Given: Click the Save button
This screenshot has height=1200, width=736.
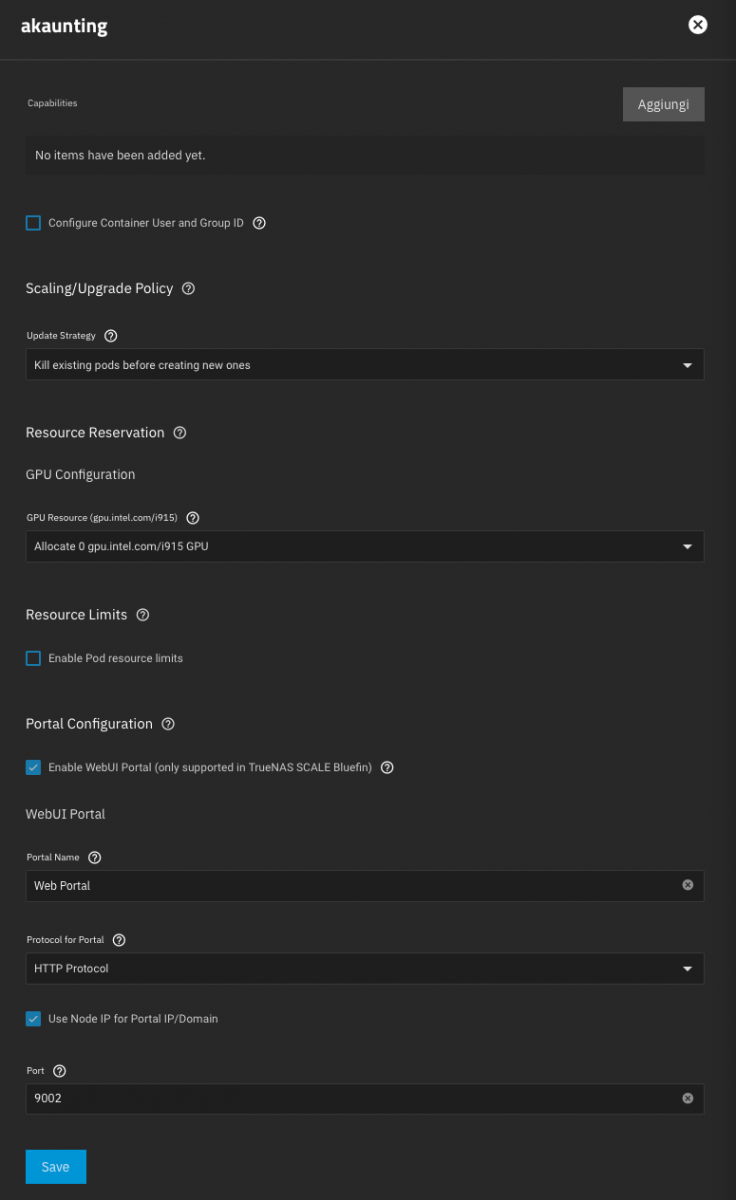Looking at the screenshot, I should pyautogui.click(x=56, y=1167).
